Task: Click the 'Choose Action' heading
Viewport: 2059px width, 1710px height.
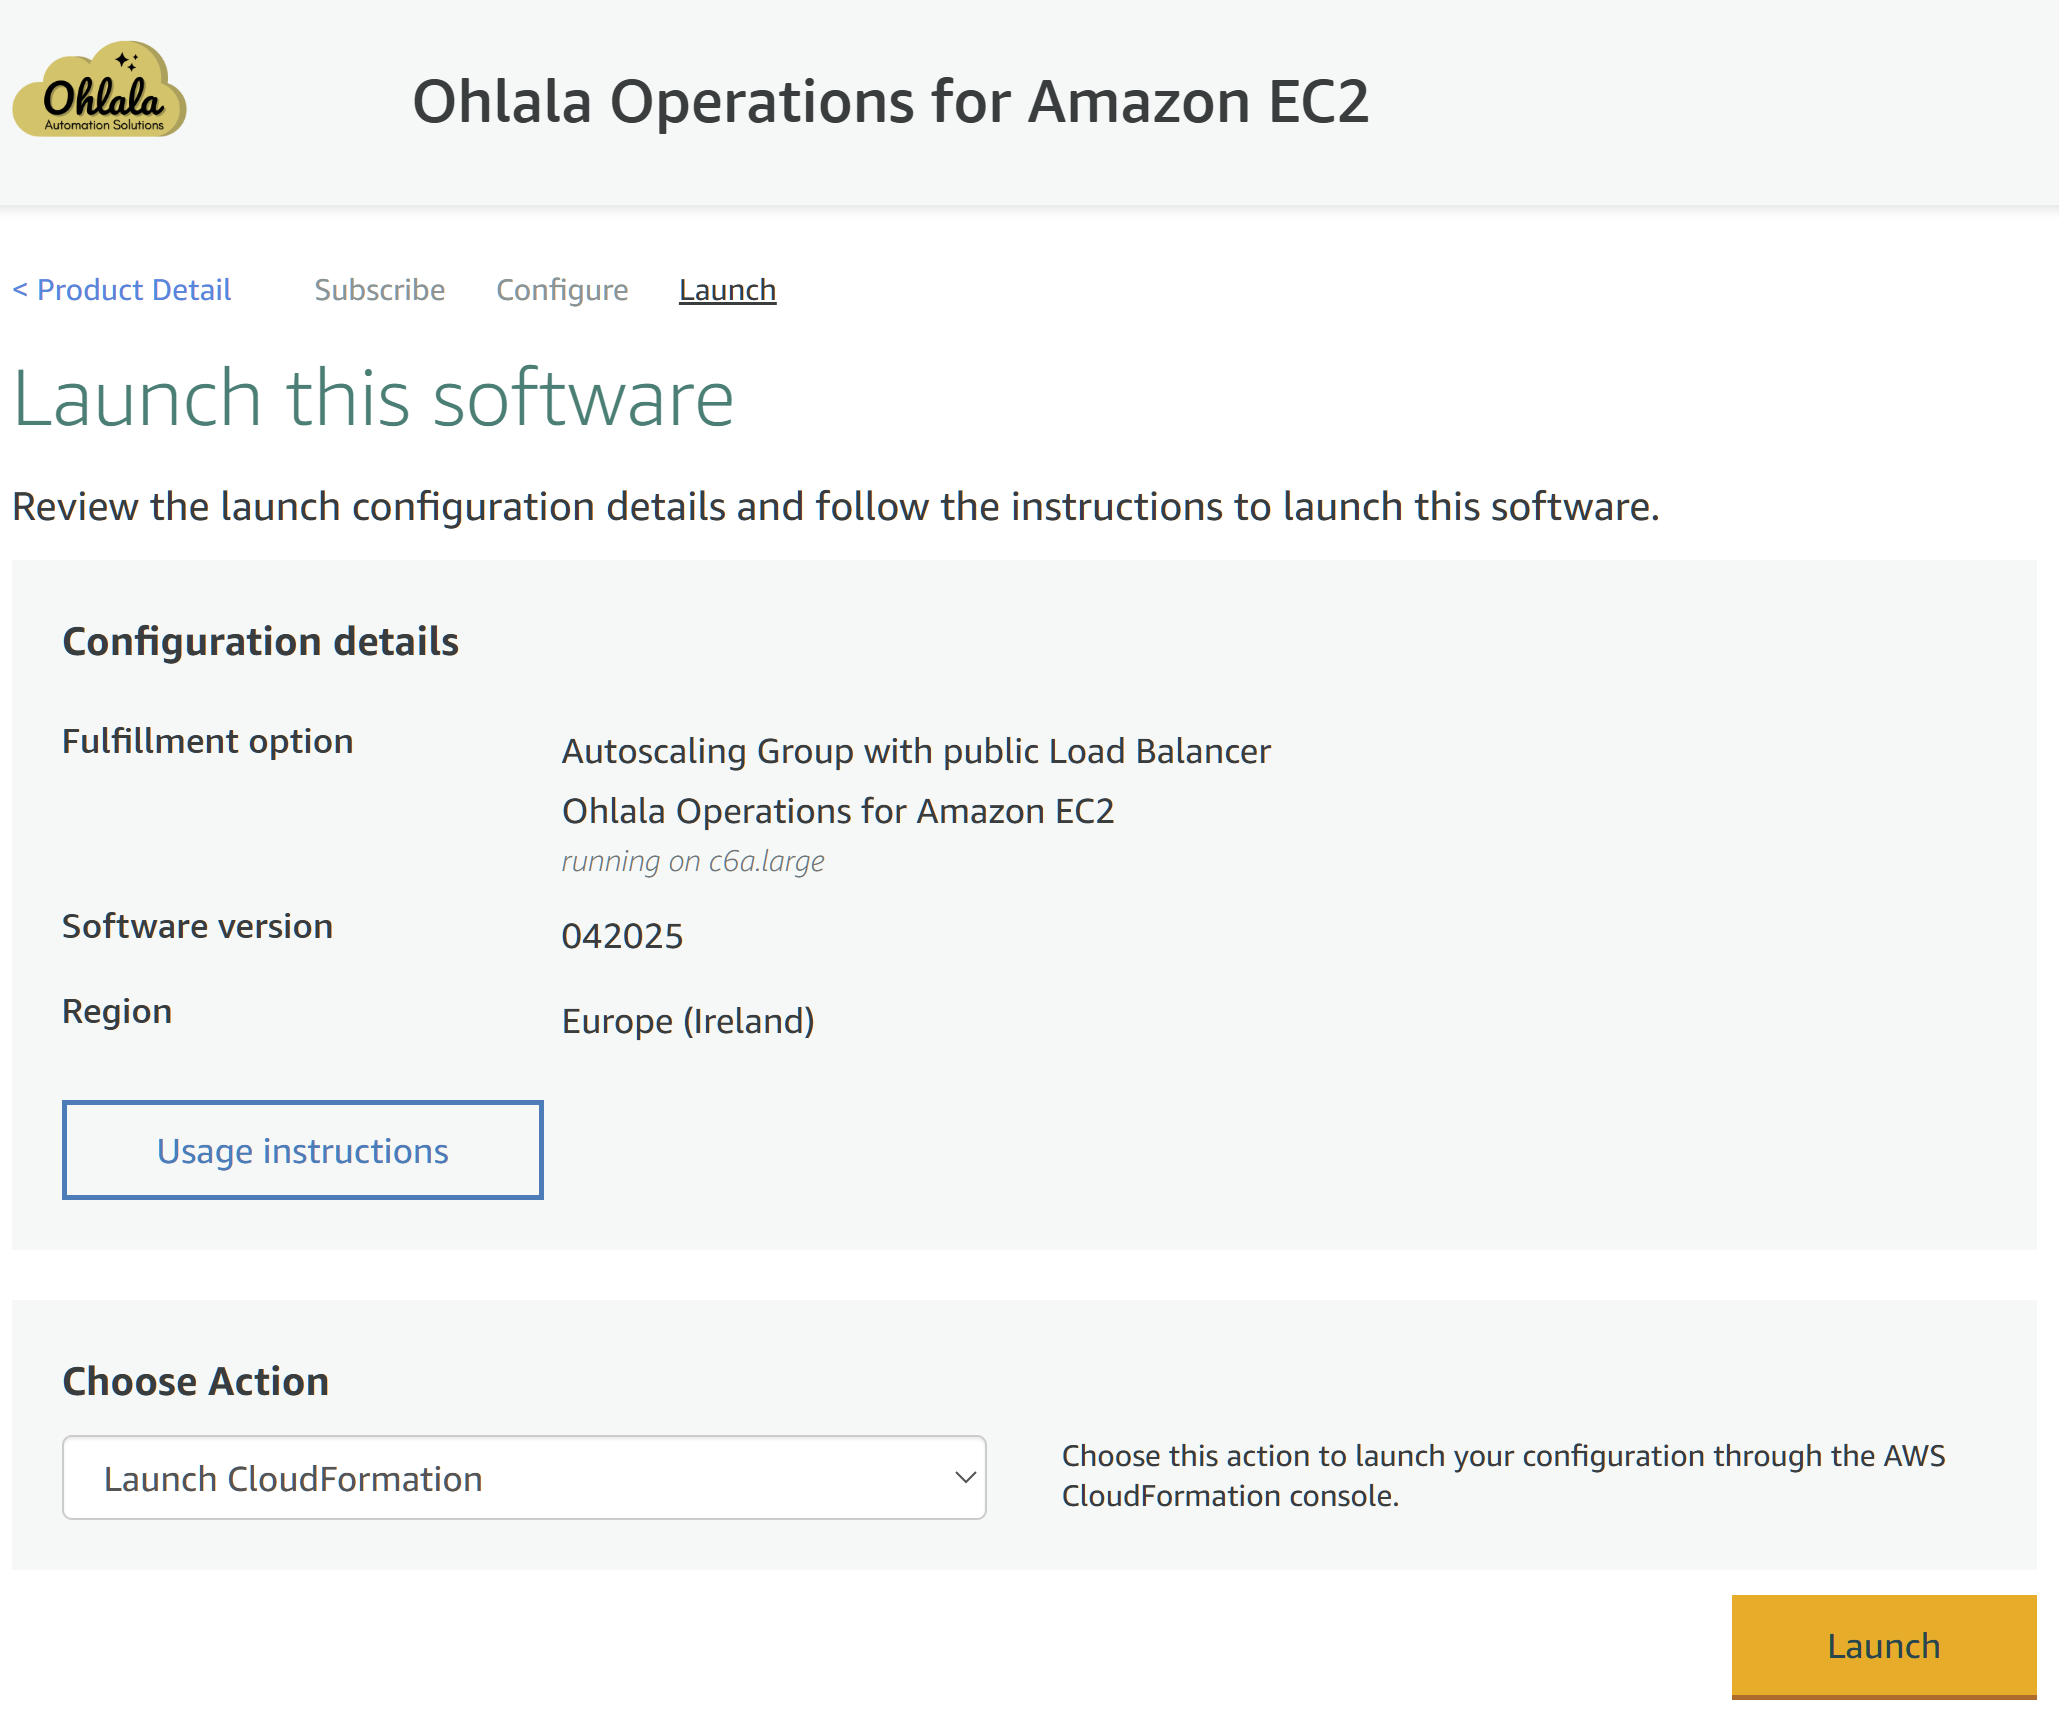Action: 196,1381
